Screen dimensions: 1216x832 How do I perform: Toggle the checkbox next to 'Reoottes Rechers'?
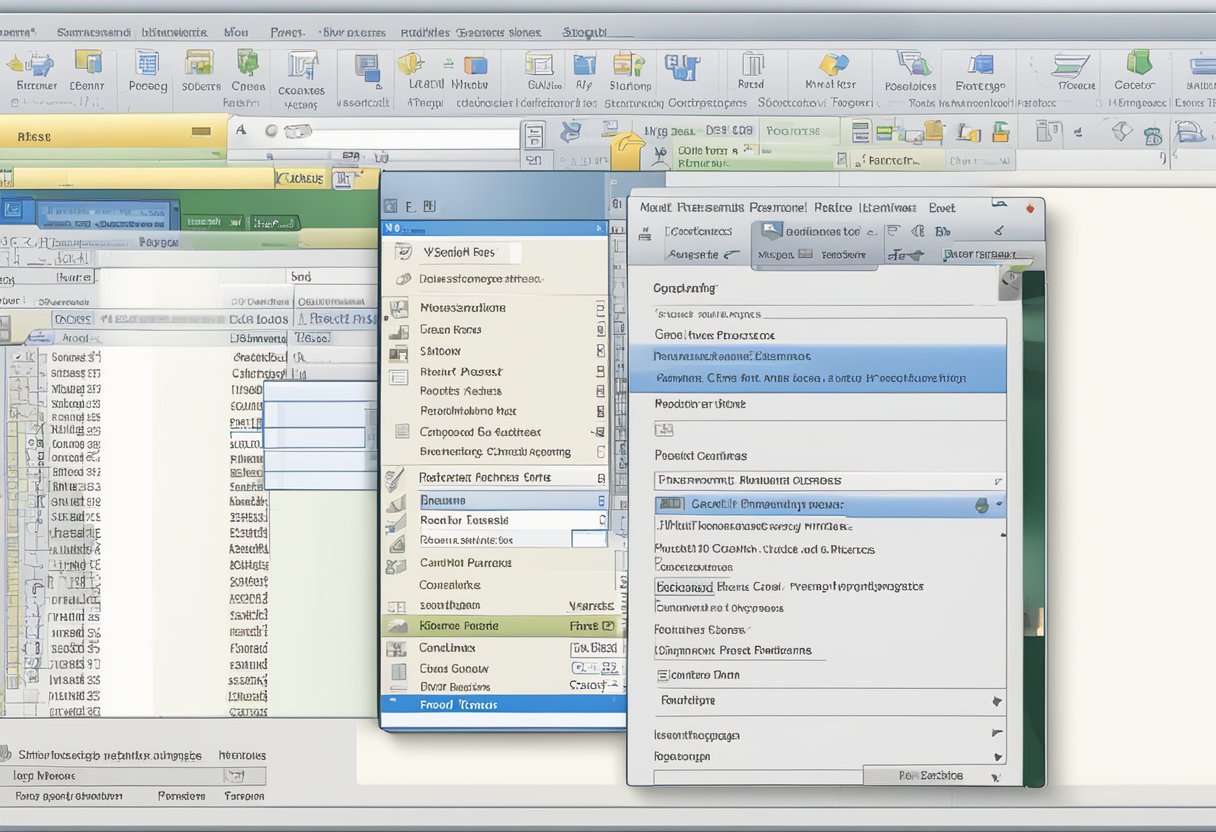600,391
